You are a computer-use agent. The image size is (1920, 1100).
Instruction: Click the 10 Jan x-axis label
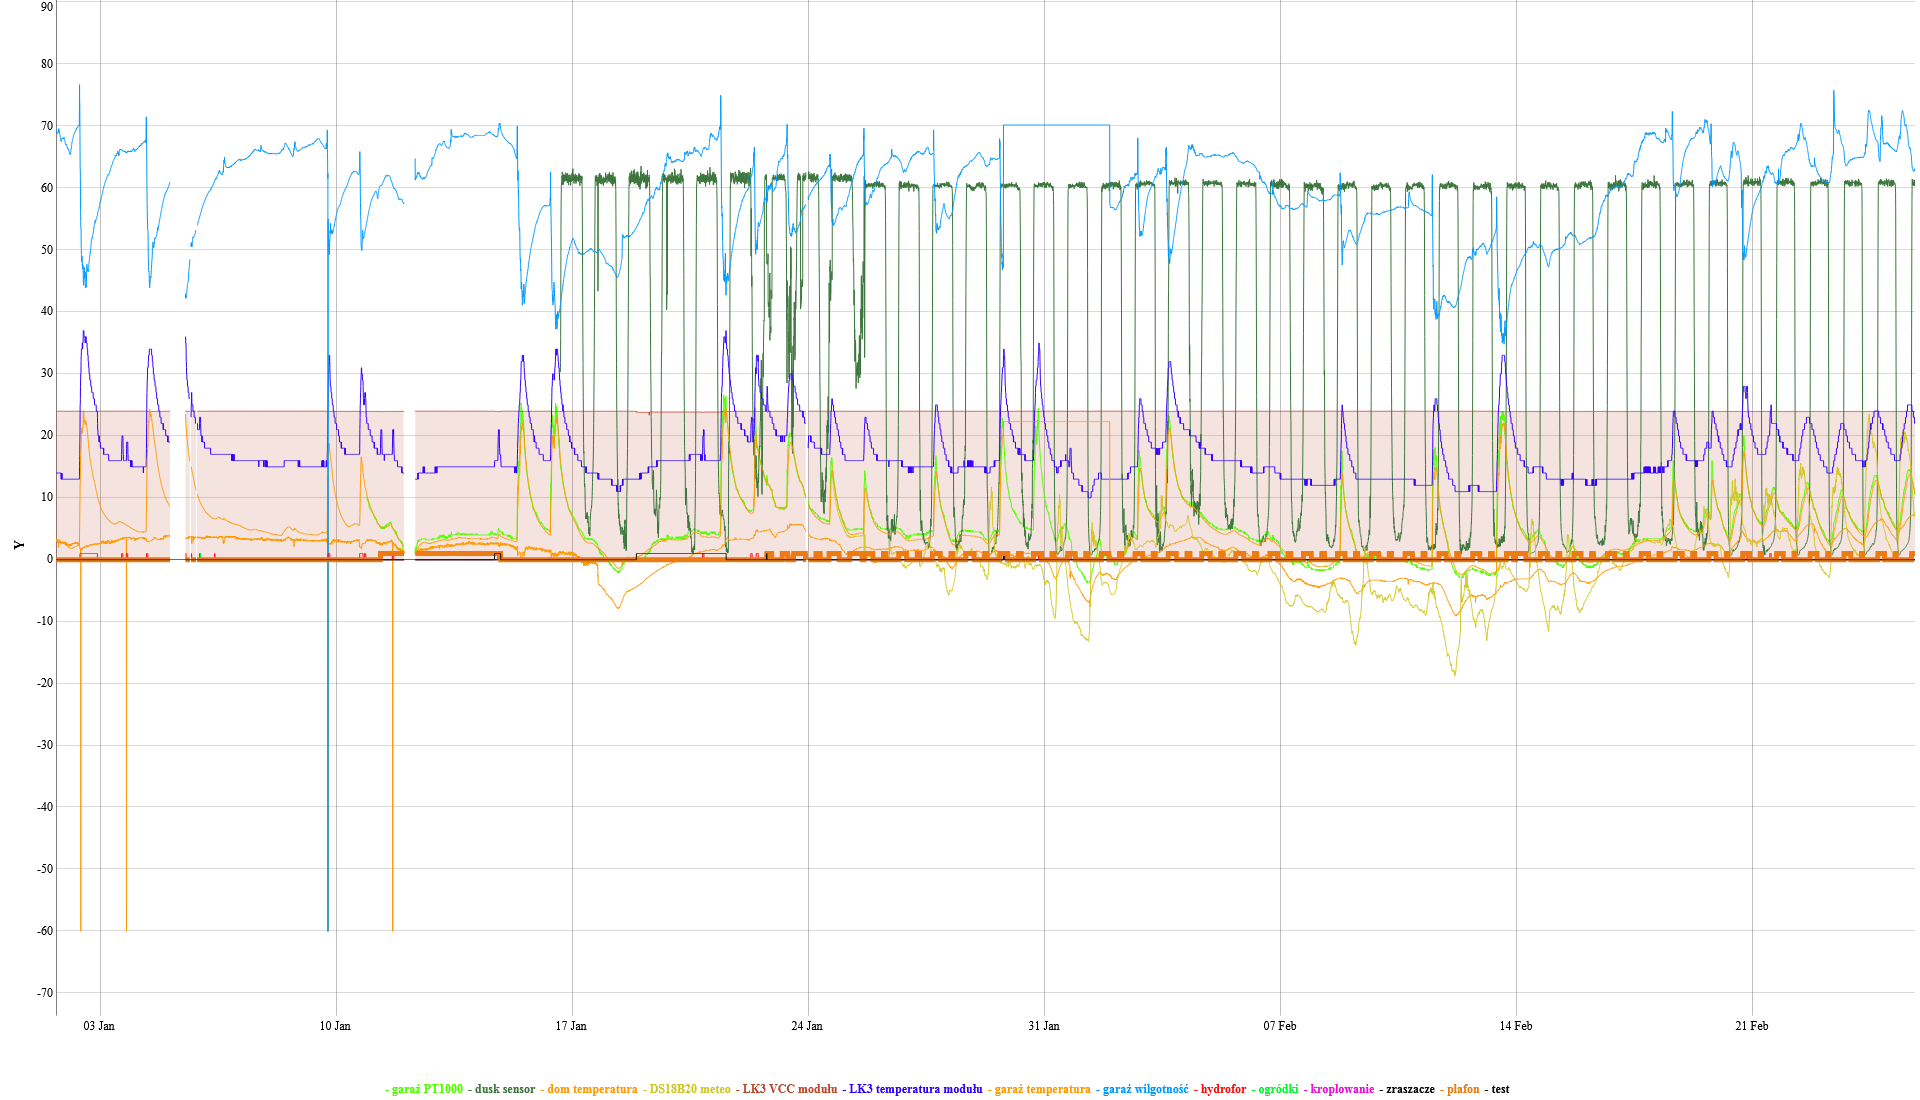(335, 1026)
